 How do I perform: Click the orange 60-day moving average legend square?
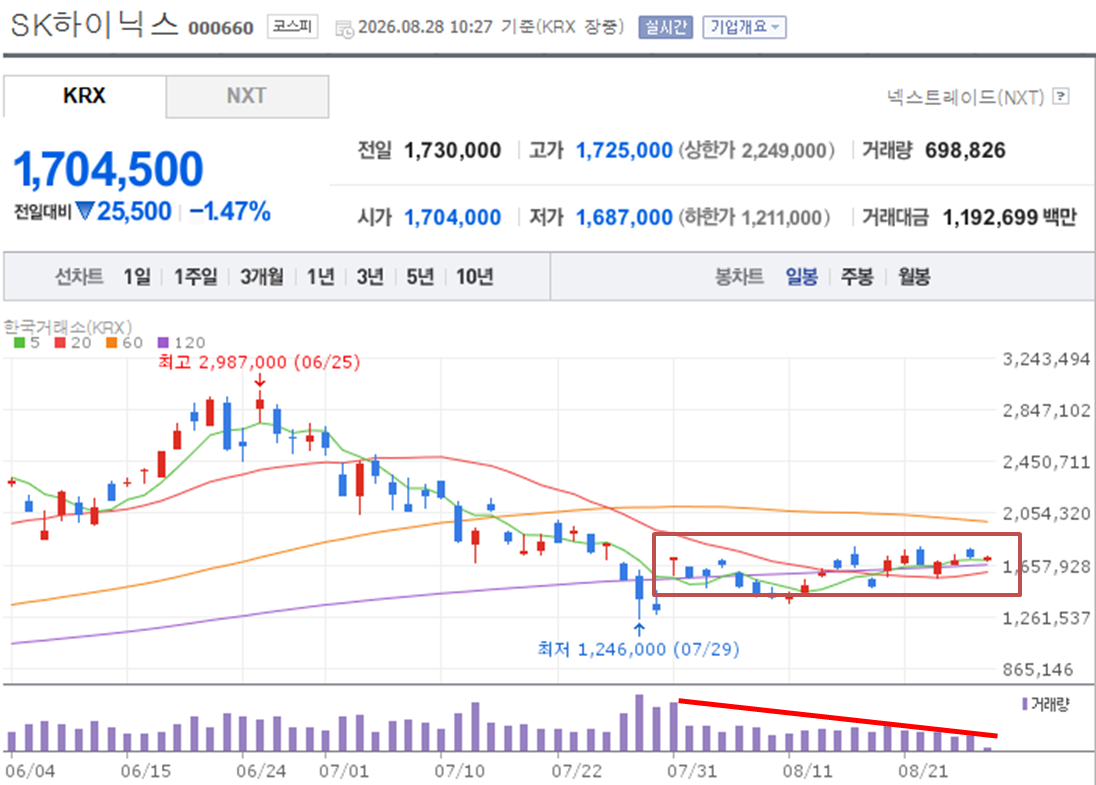111,343
